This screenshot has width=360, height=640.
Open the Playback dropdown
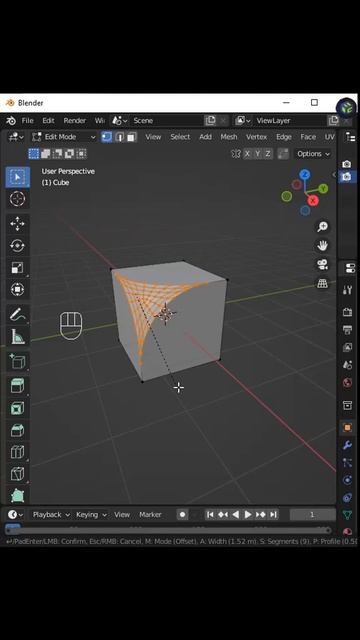point(51,515)
